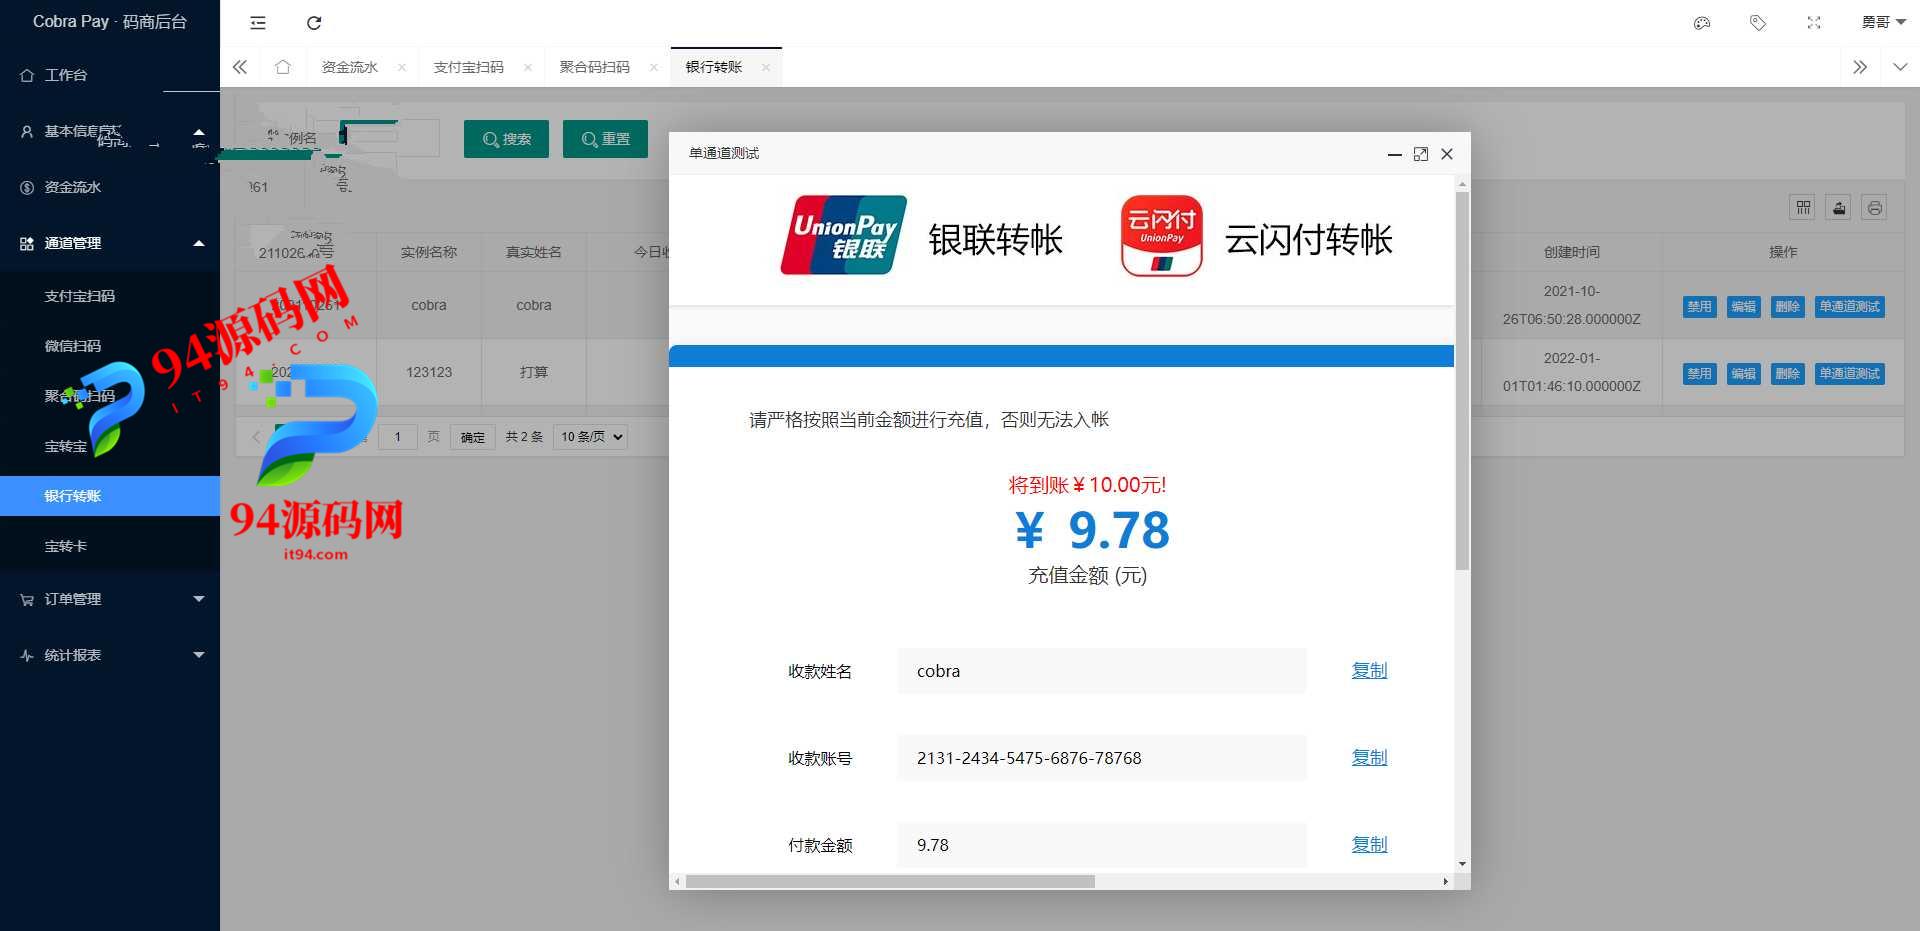1920x931 pixels.
Task: Open 支付宝扫码 sidebar submenu item
Action: (110, 296)
